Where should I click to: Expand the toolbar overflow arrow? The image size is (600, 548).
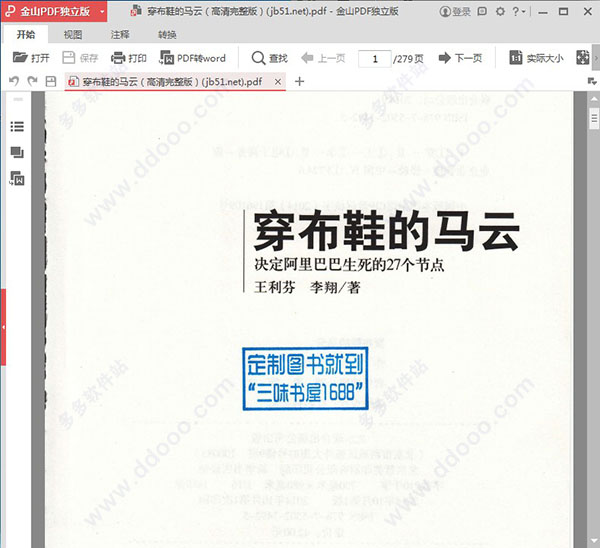(x=596, y=58)
